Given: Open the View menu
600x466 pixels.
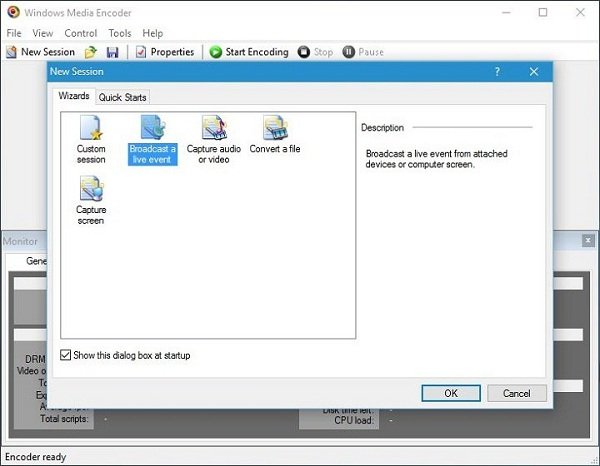Looking at the screenshot, I should [x=43, y=33].
